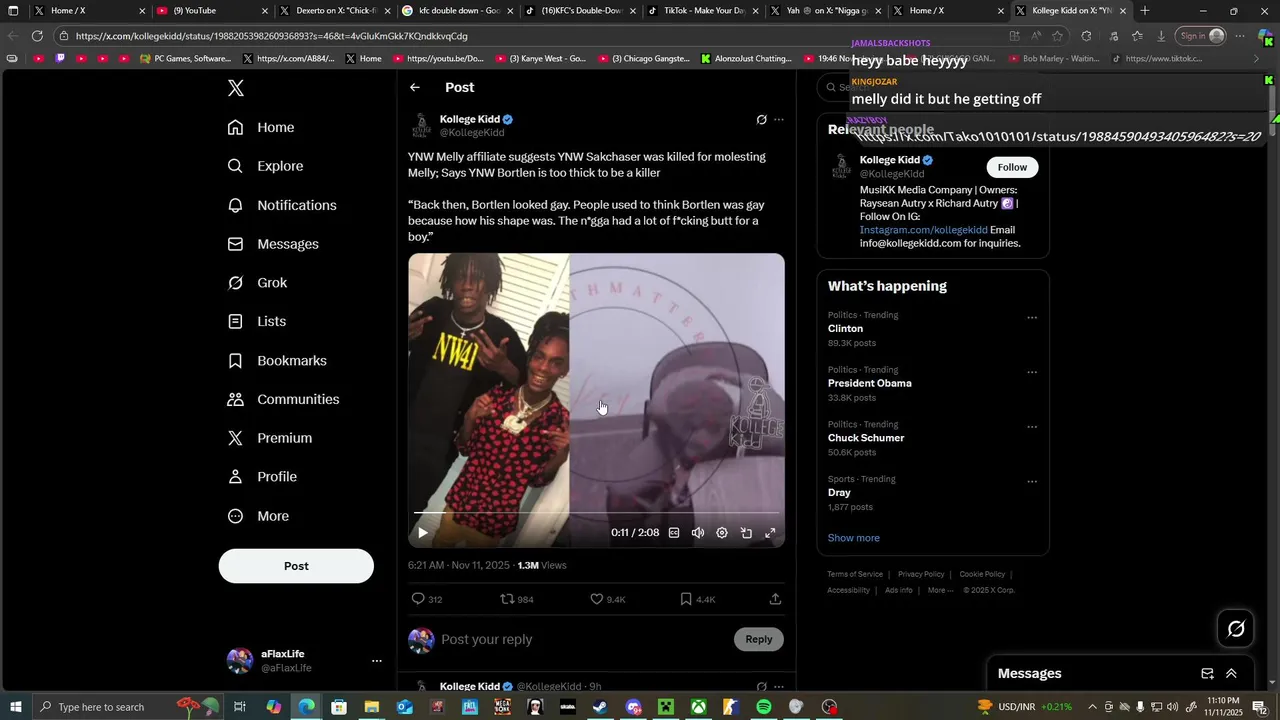Open video settings gear
Screen dimensions: 1280x720
coord(722,533)
